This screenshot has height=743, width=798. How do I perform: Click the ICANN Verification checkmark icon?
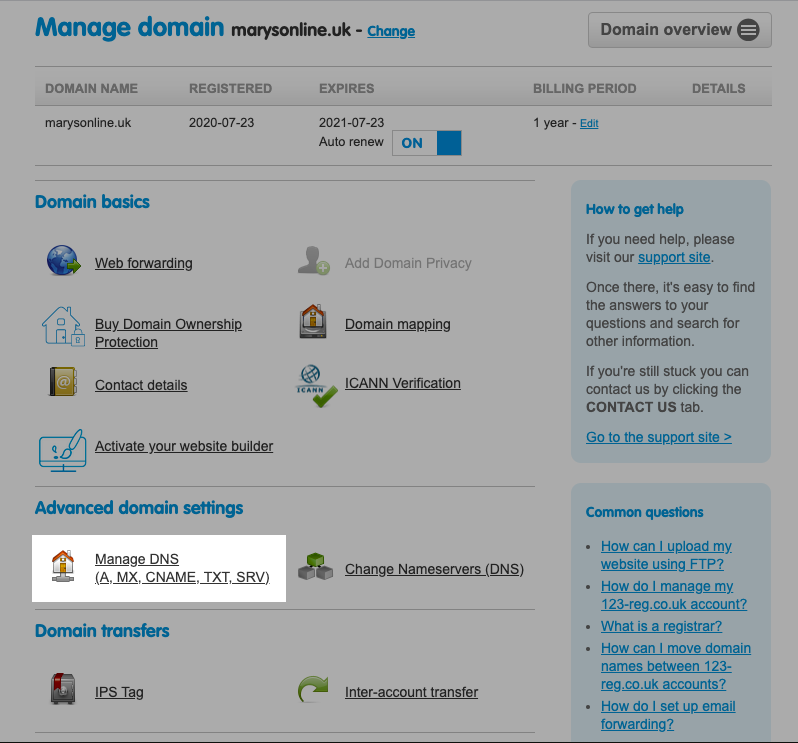317,386
